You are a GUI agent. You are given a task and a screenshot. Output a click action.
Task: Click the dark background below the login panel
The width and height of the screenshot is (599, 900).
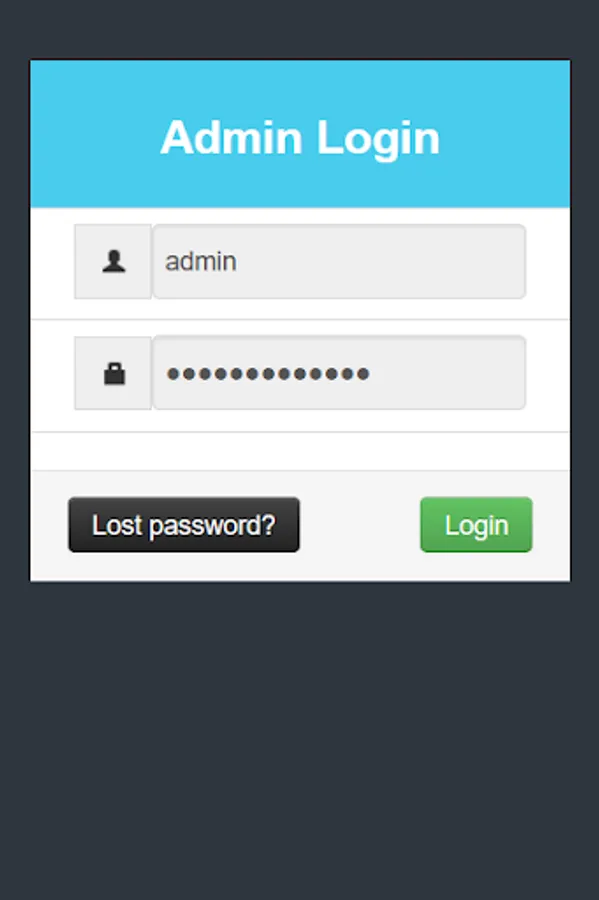(x=300, y=740)
